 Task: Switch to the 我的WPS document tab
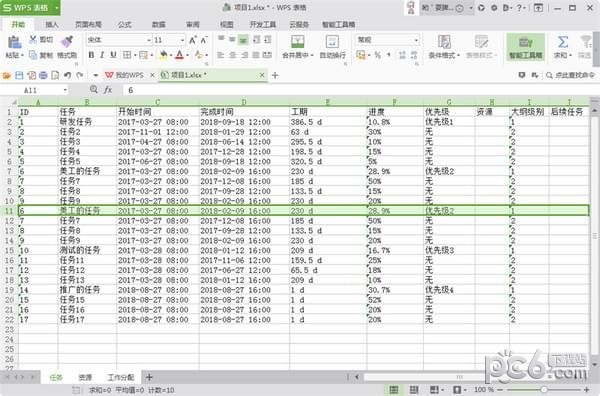pyautogui.click(x=125, y=75)
